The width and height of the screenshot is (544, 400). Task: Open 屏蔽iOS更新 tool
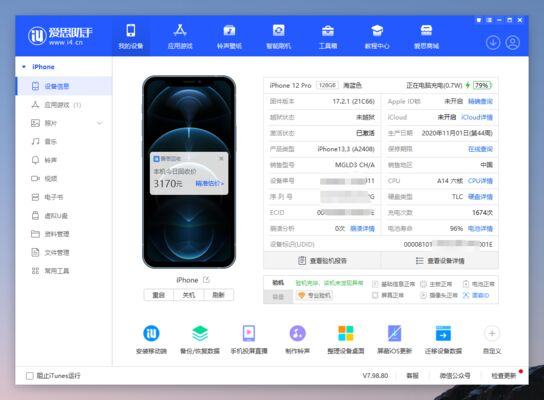[x=394, y=339]
